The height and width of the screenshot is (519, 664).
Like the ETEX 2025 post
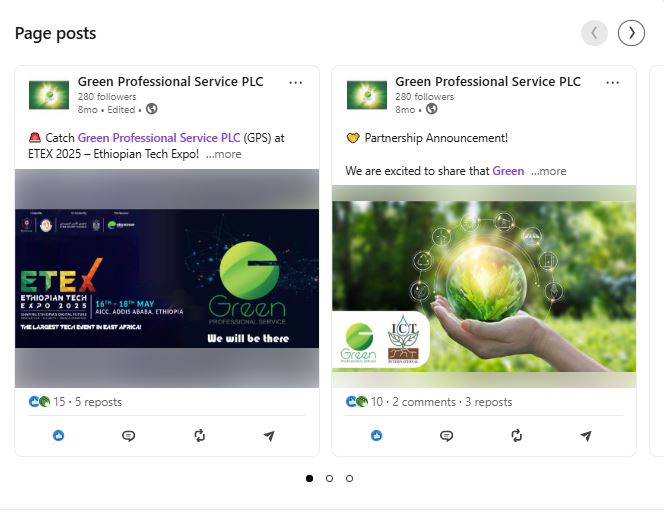point(58,435)
